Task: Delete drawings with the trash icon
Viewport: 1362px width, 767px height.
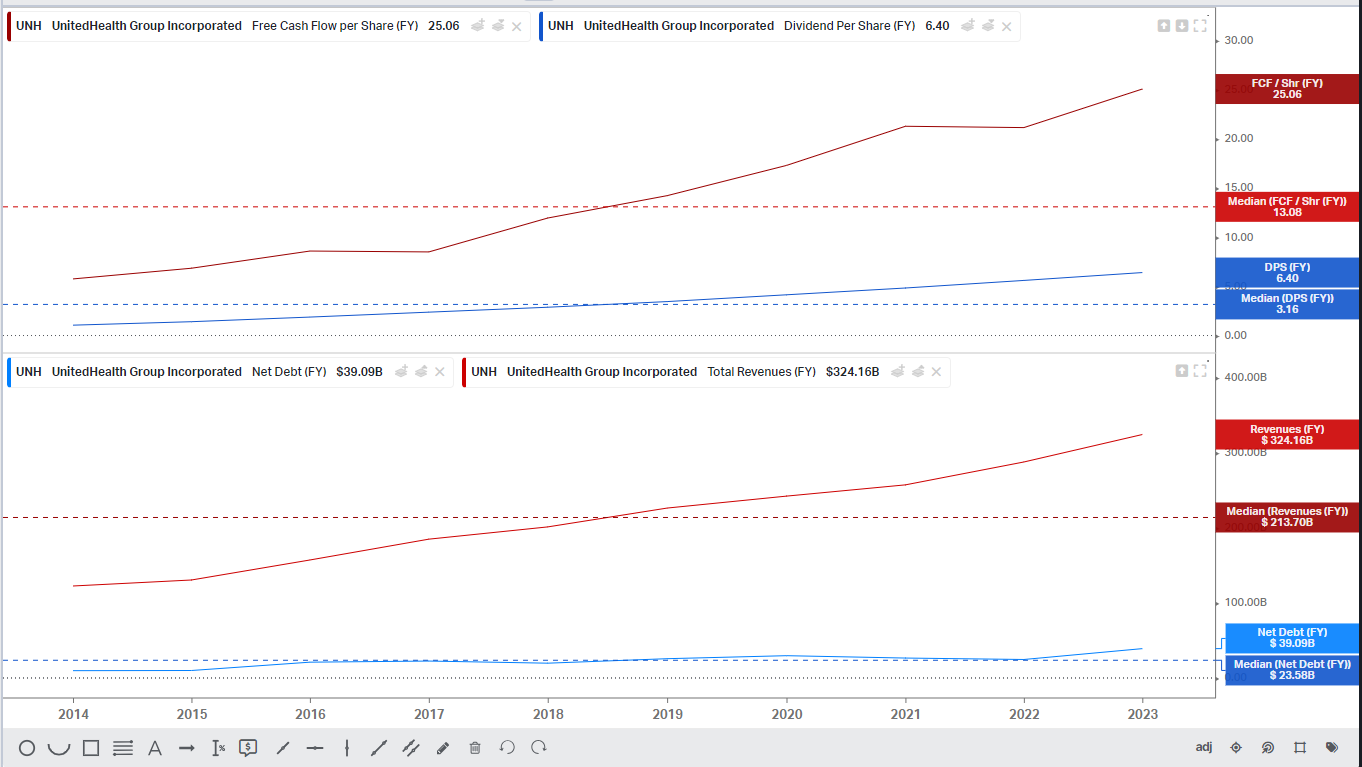Action: [475, 748]
